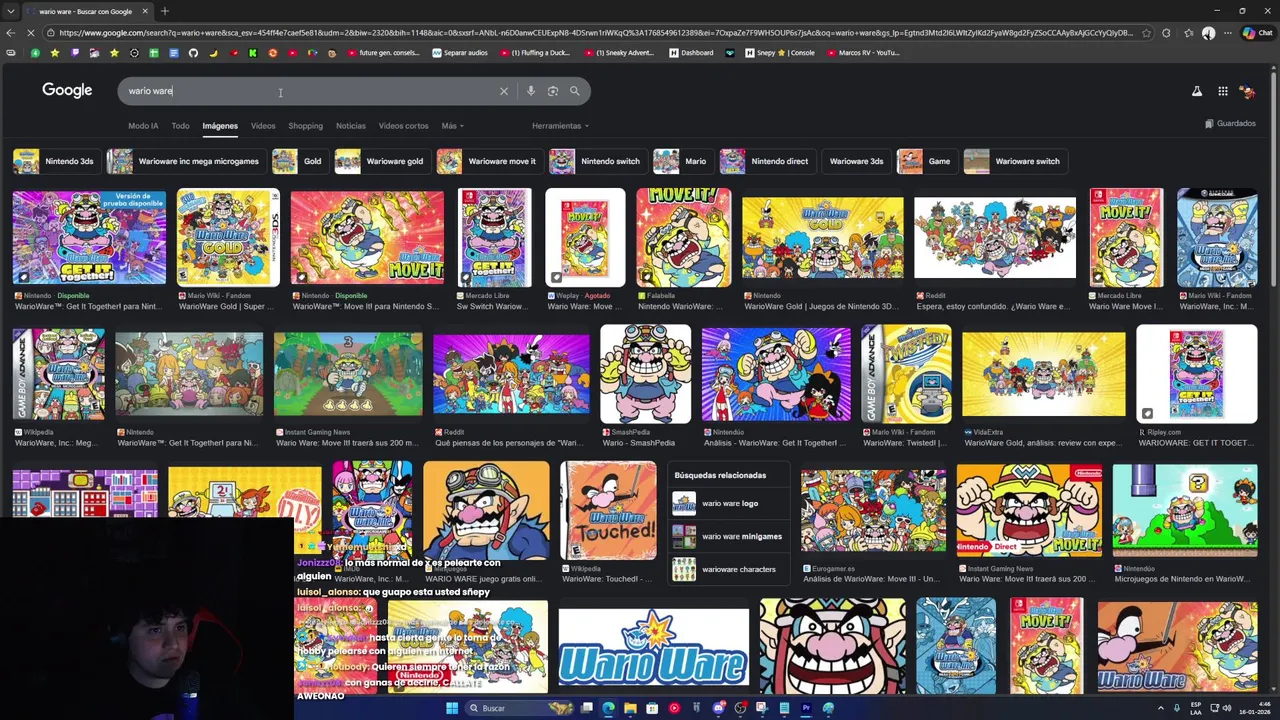Select related search wario ware minigames
The image size is (1280, 720).
coord(730,537)
